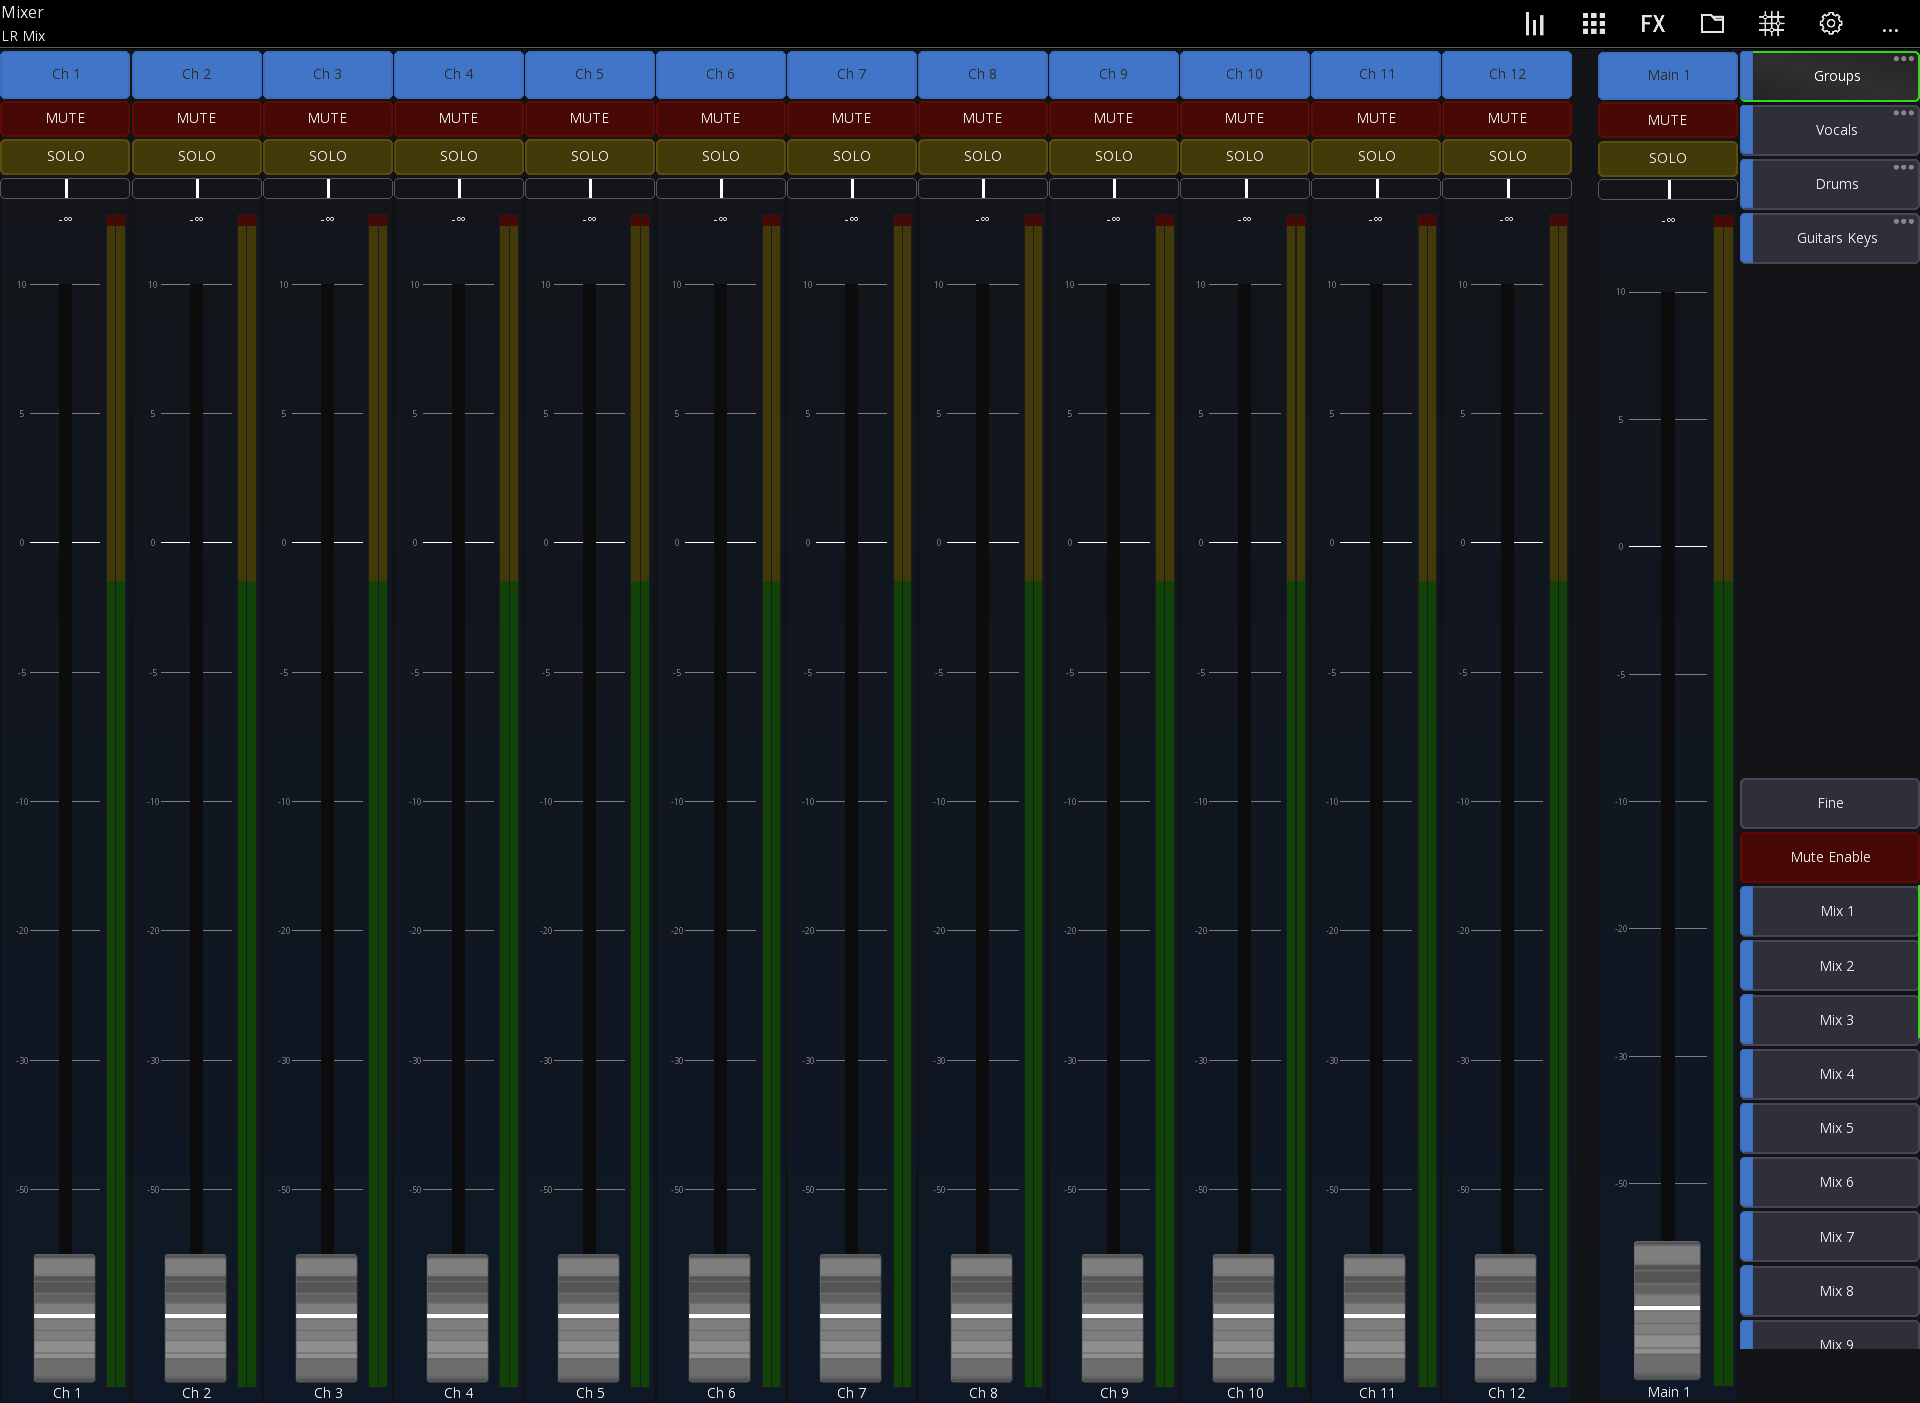Click the Ch 4 pan control
Viewport: 1920px width, 1403px height.
(x=458, y=188)
